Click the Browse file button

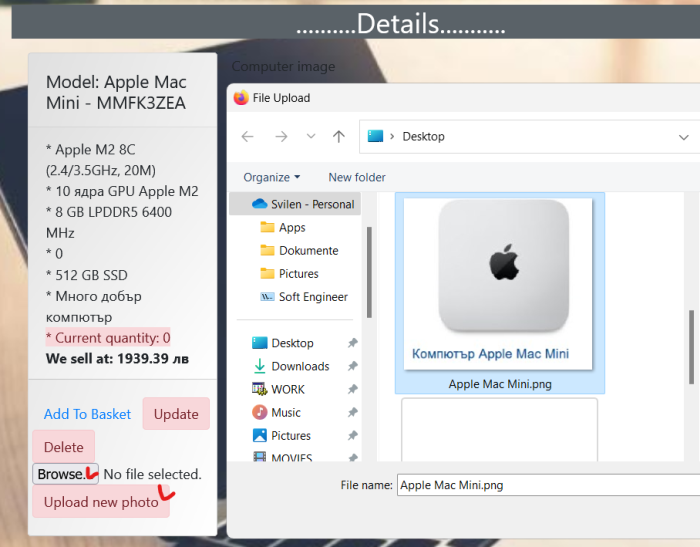(65, 474)
